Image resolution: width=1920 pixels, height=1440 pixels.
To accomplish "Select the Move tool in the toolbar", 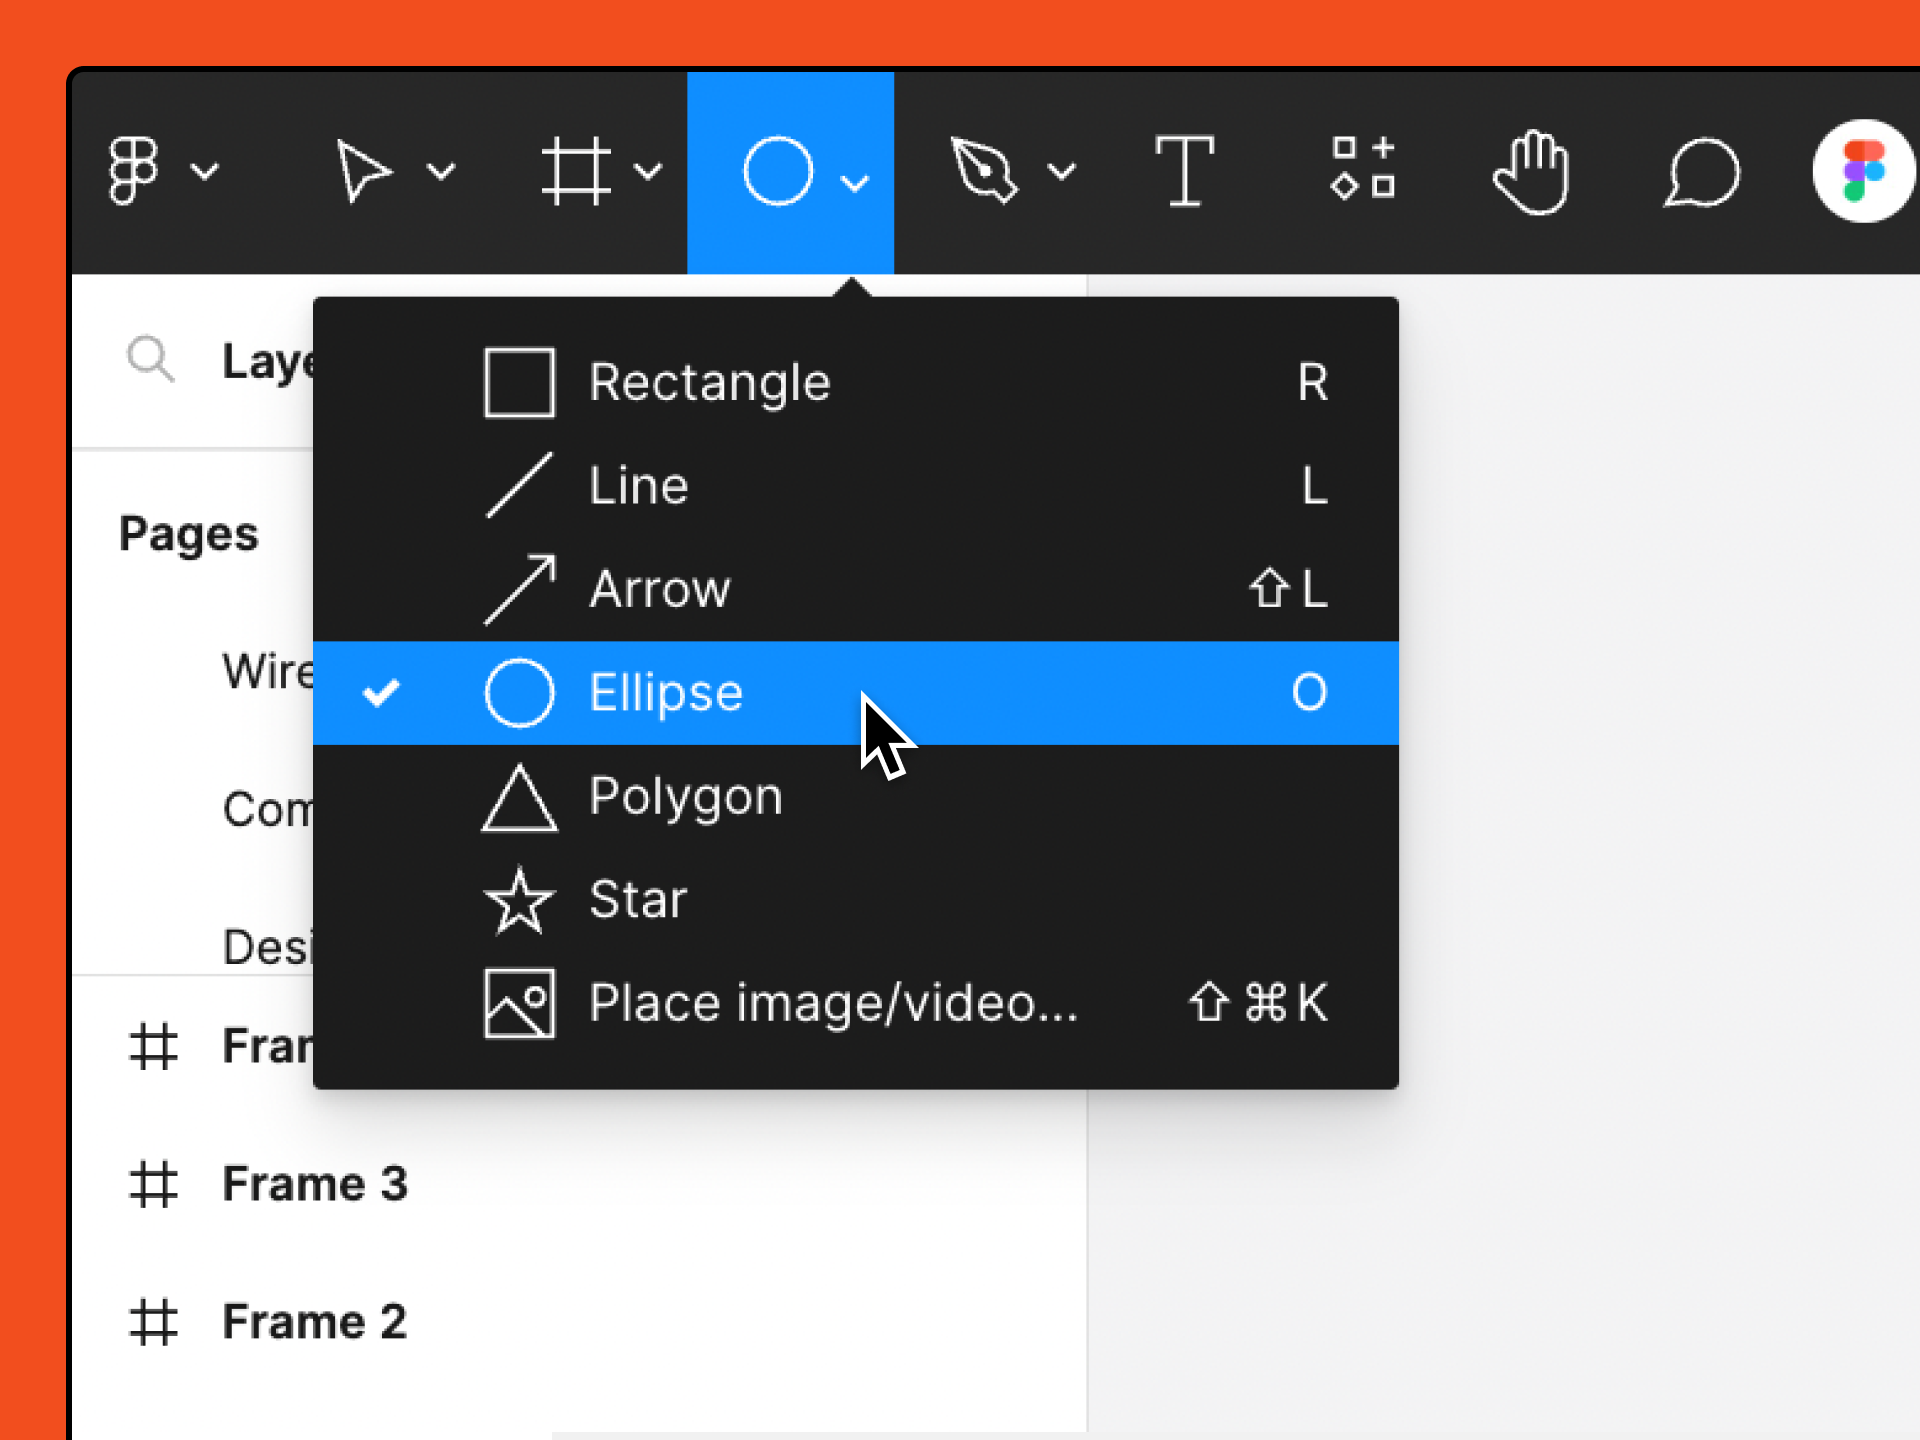I will click(x=365, y=170).
